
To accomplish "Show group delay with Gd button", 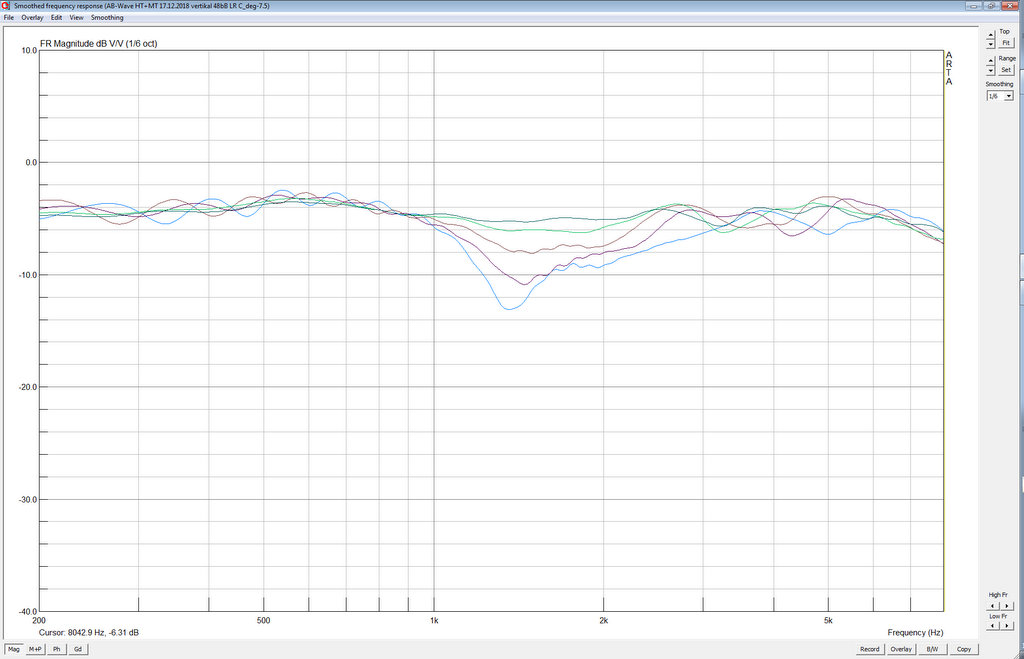I will pos(78,649).
